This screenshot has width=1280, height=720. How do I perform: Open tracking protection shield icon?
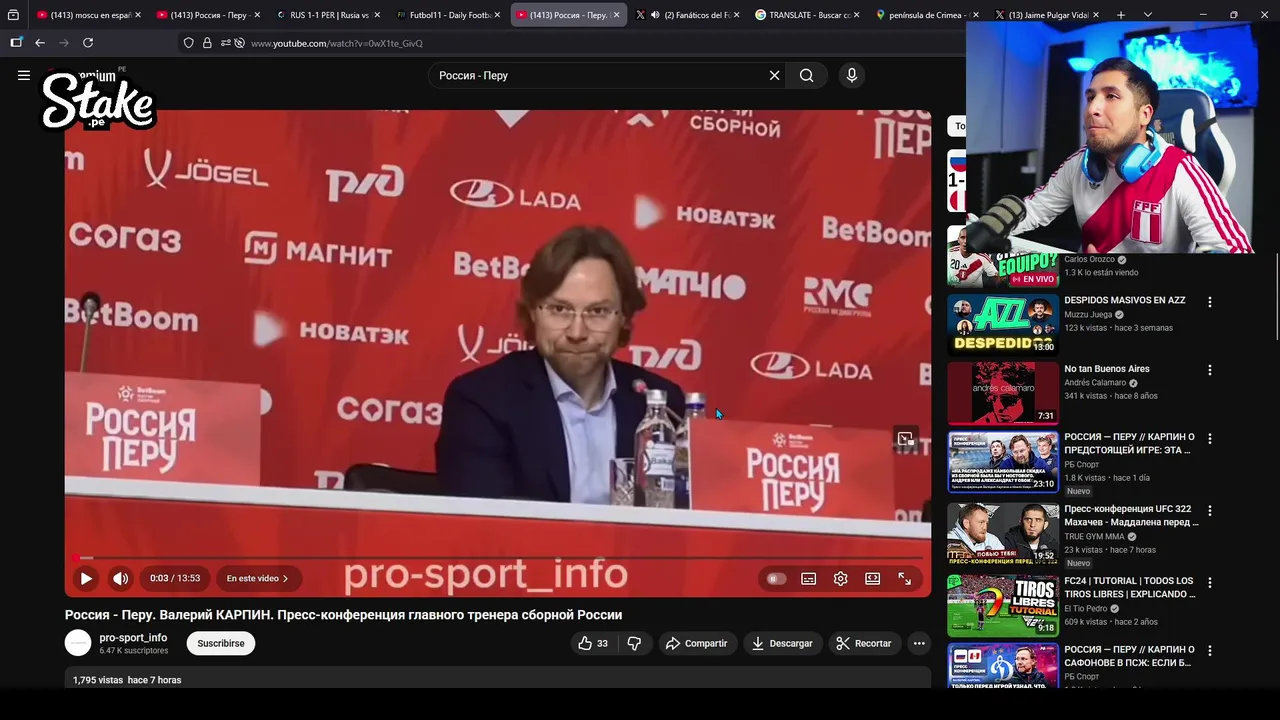click(x=188, y=43)
